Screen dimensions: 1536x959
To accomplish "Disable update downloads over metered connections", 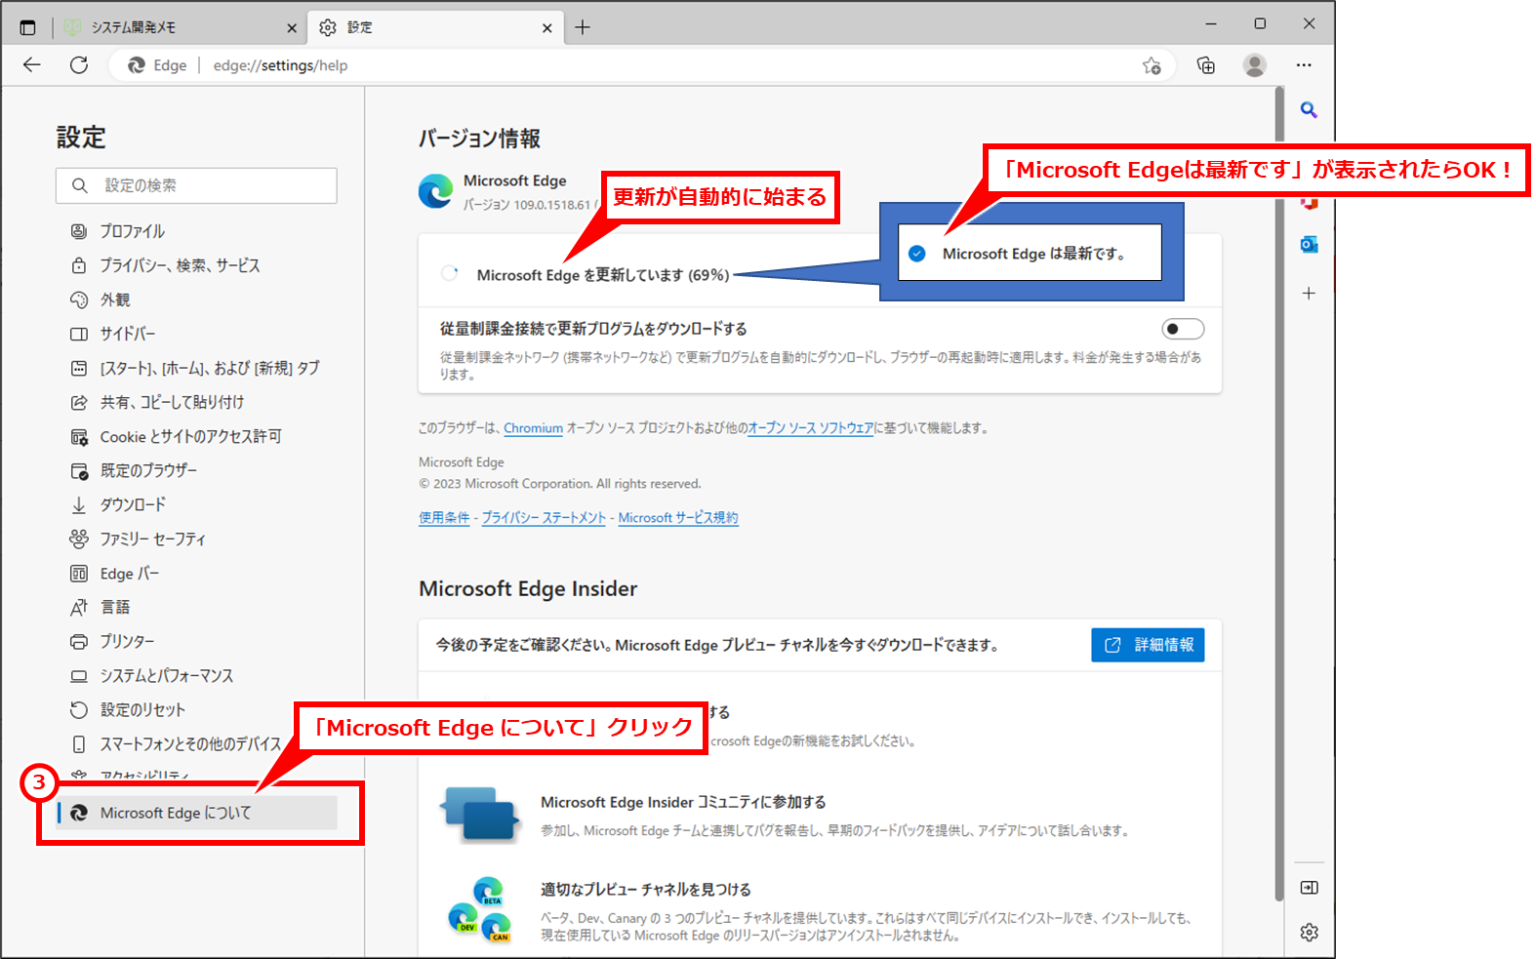I will pyautogui.click(x=1182, y=328).
